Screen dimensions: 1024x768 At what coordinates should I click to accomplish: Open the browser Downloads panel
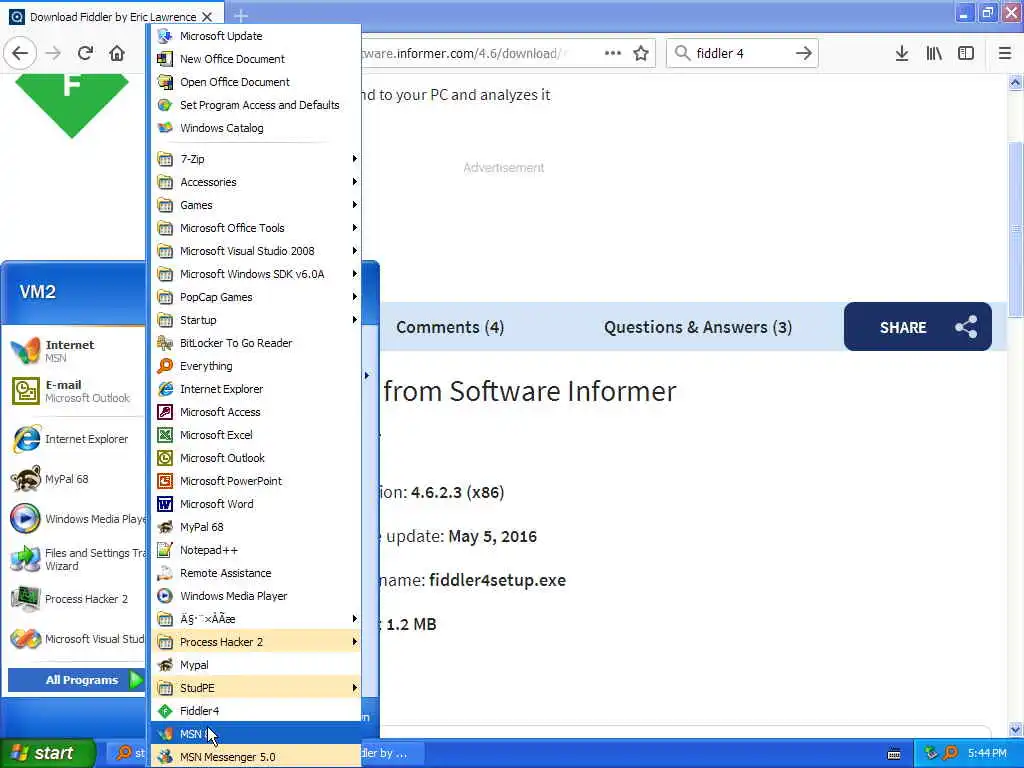coord(902,53)
